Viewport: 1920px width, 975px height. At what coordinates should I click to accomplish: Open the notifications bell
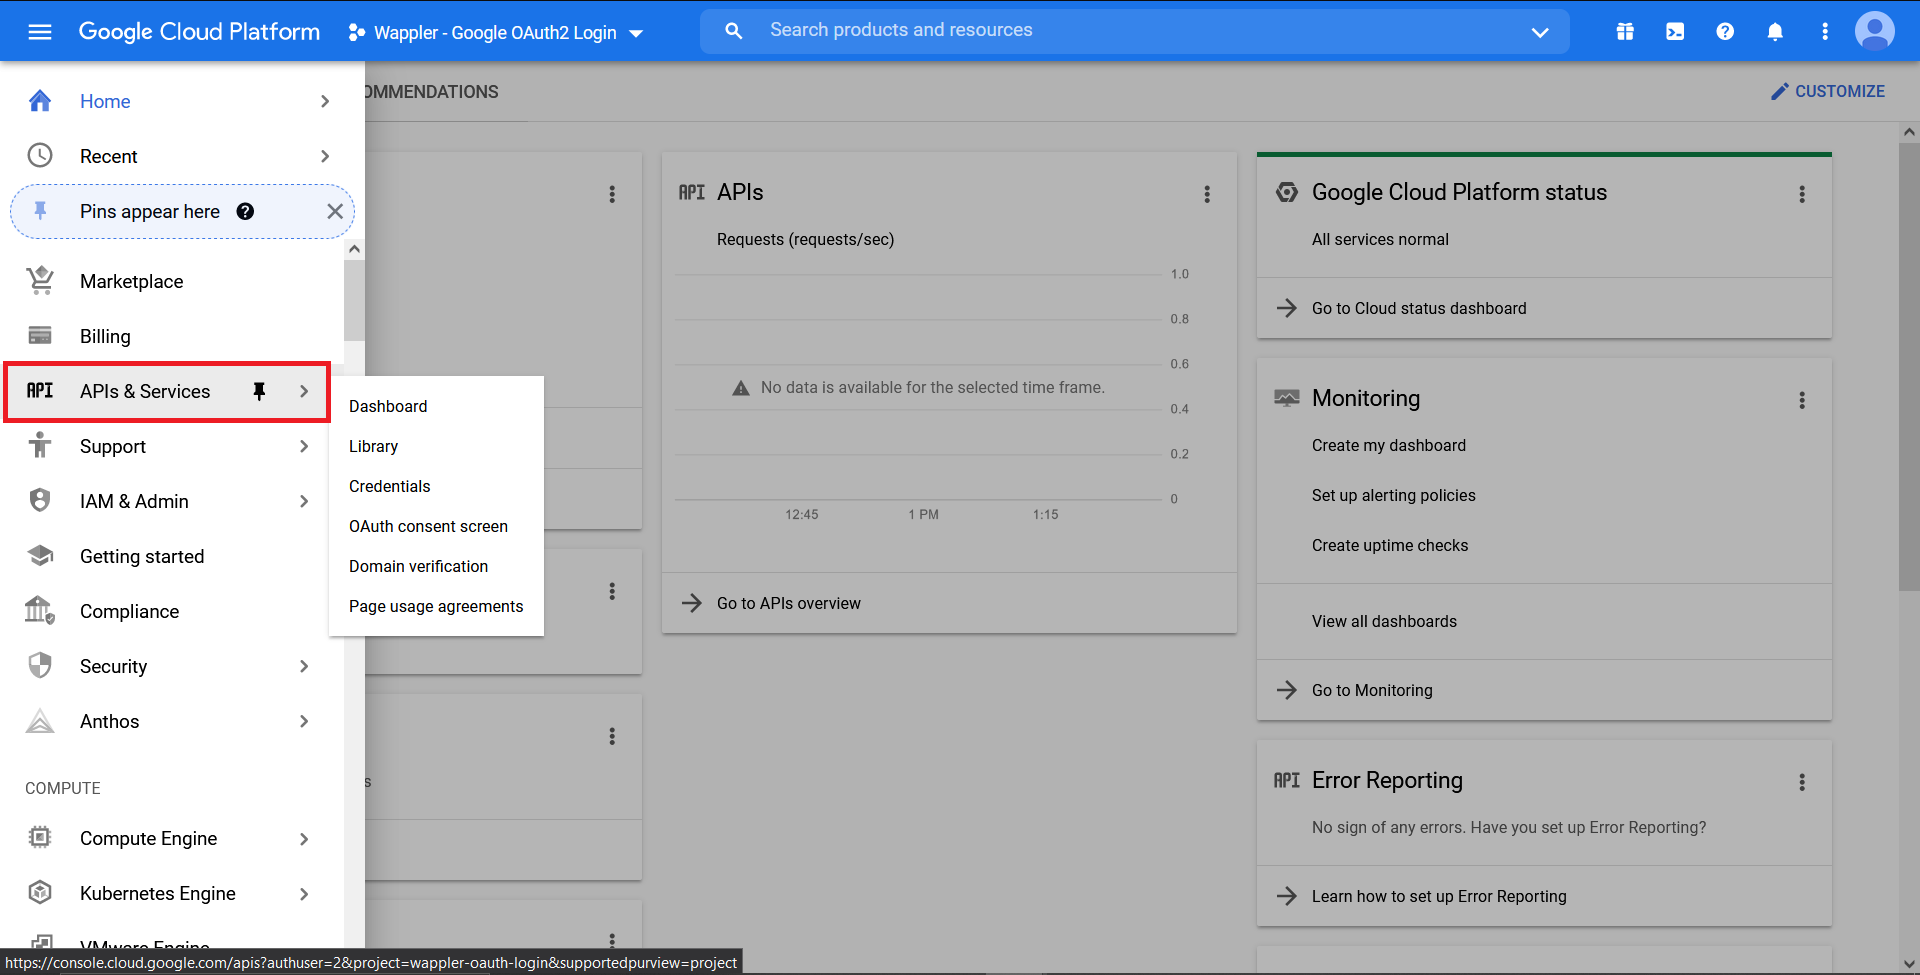click(1775, 32)
